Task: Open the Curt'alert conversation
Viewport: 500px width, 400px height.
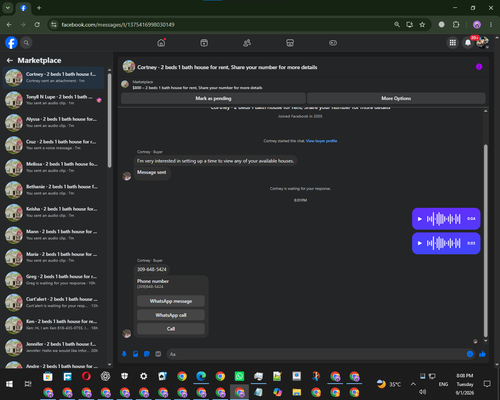Action: pos(53,302)
